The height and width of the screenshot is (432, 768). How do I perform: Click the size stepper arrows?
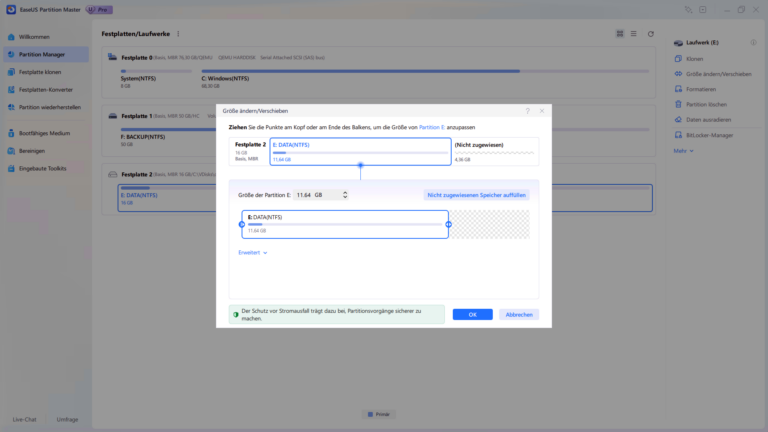click(345, 195)
